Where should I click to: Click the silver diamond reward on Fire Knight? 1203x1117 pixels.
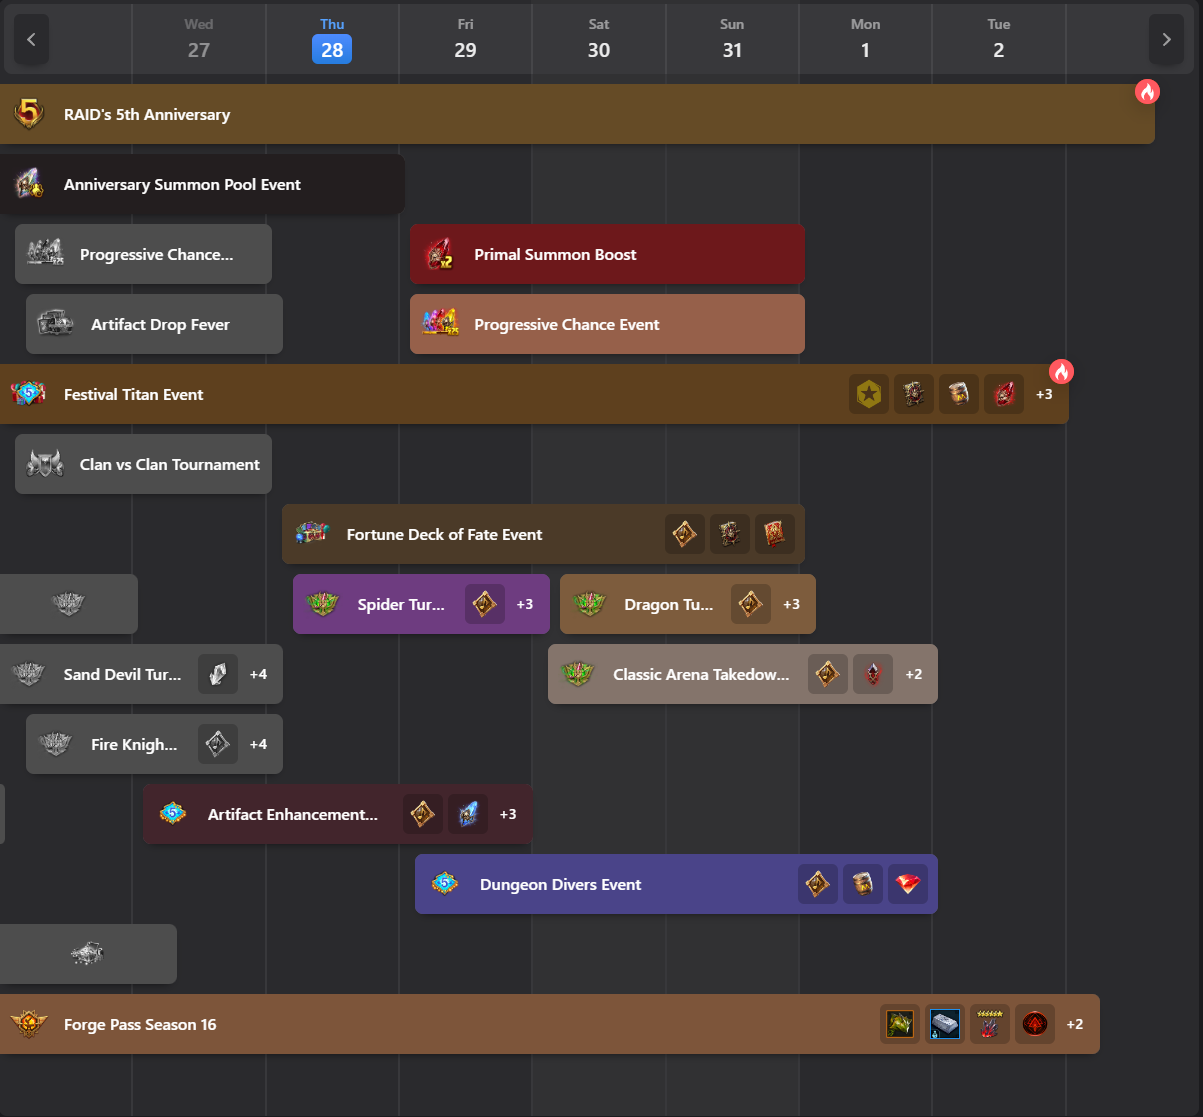[x=218, y=744]
